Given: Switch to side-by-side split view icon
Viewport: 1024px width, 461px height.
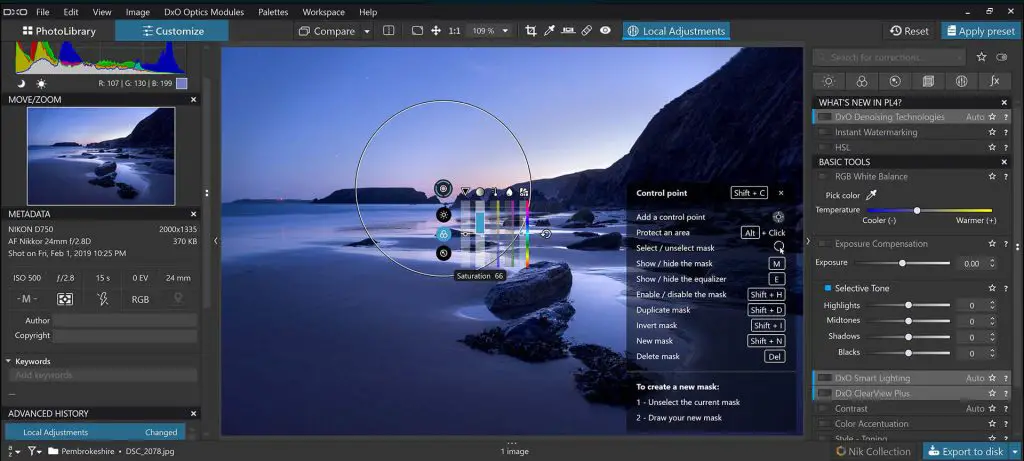Looking at the screenshot, I should point(389,31).
